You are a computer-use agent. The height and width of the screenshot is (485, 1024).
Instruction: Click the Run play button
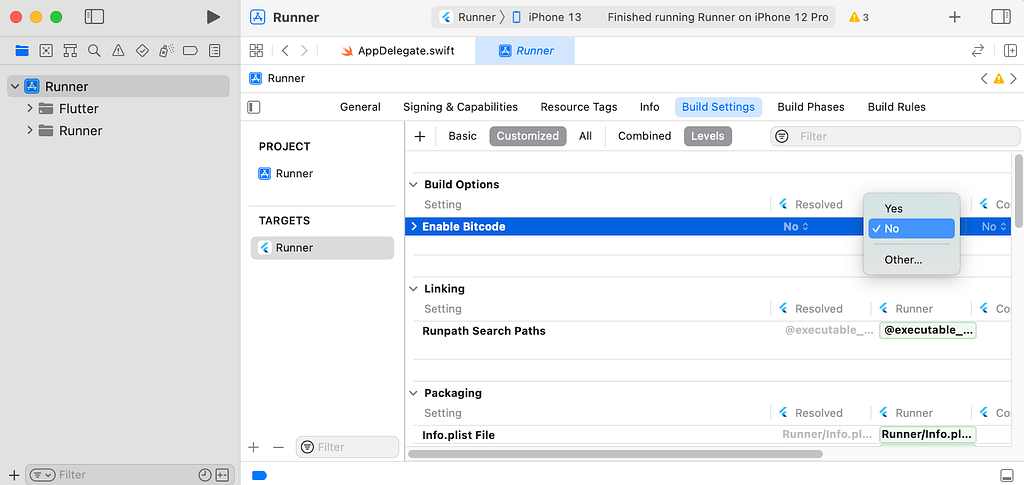[213, 17]
